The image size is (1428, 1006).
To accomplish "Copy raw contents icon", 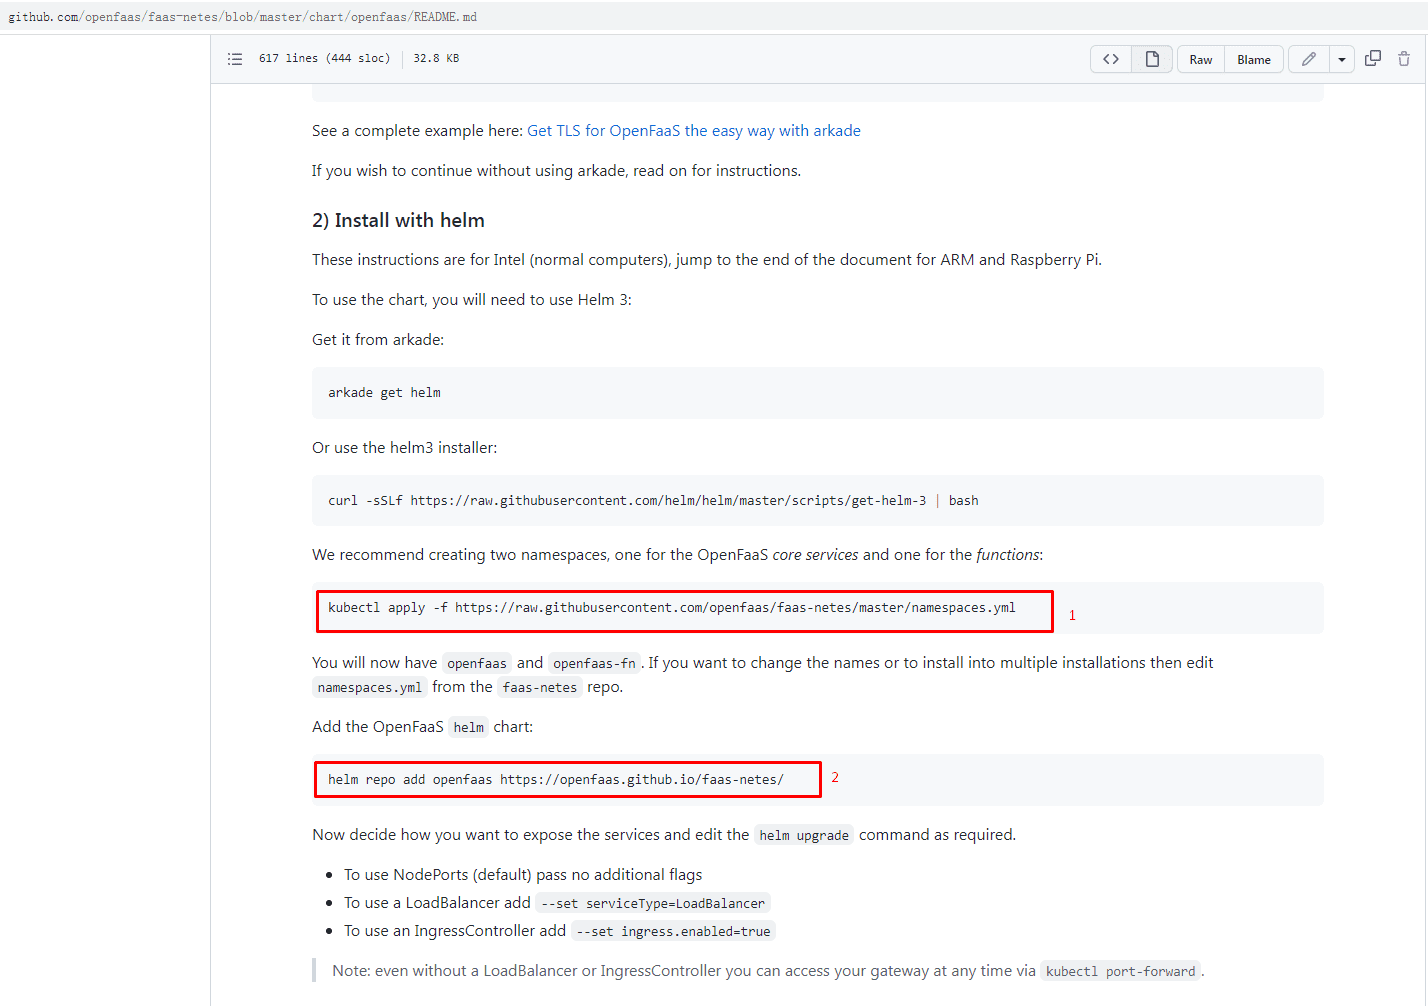I will pos(1373,59).
